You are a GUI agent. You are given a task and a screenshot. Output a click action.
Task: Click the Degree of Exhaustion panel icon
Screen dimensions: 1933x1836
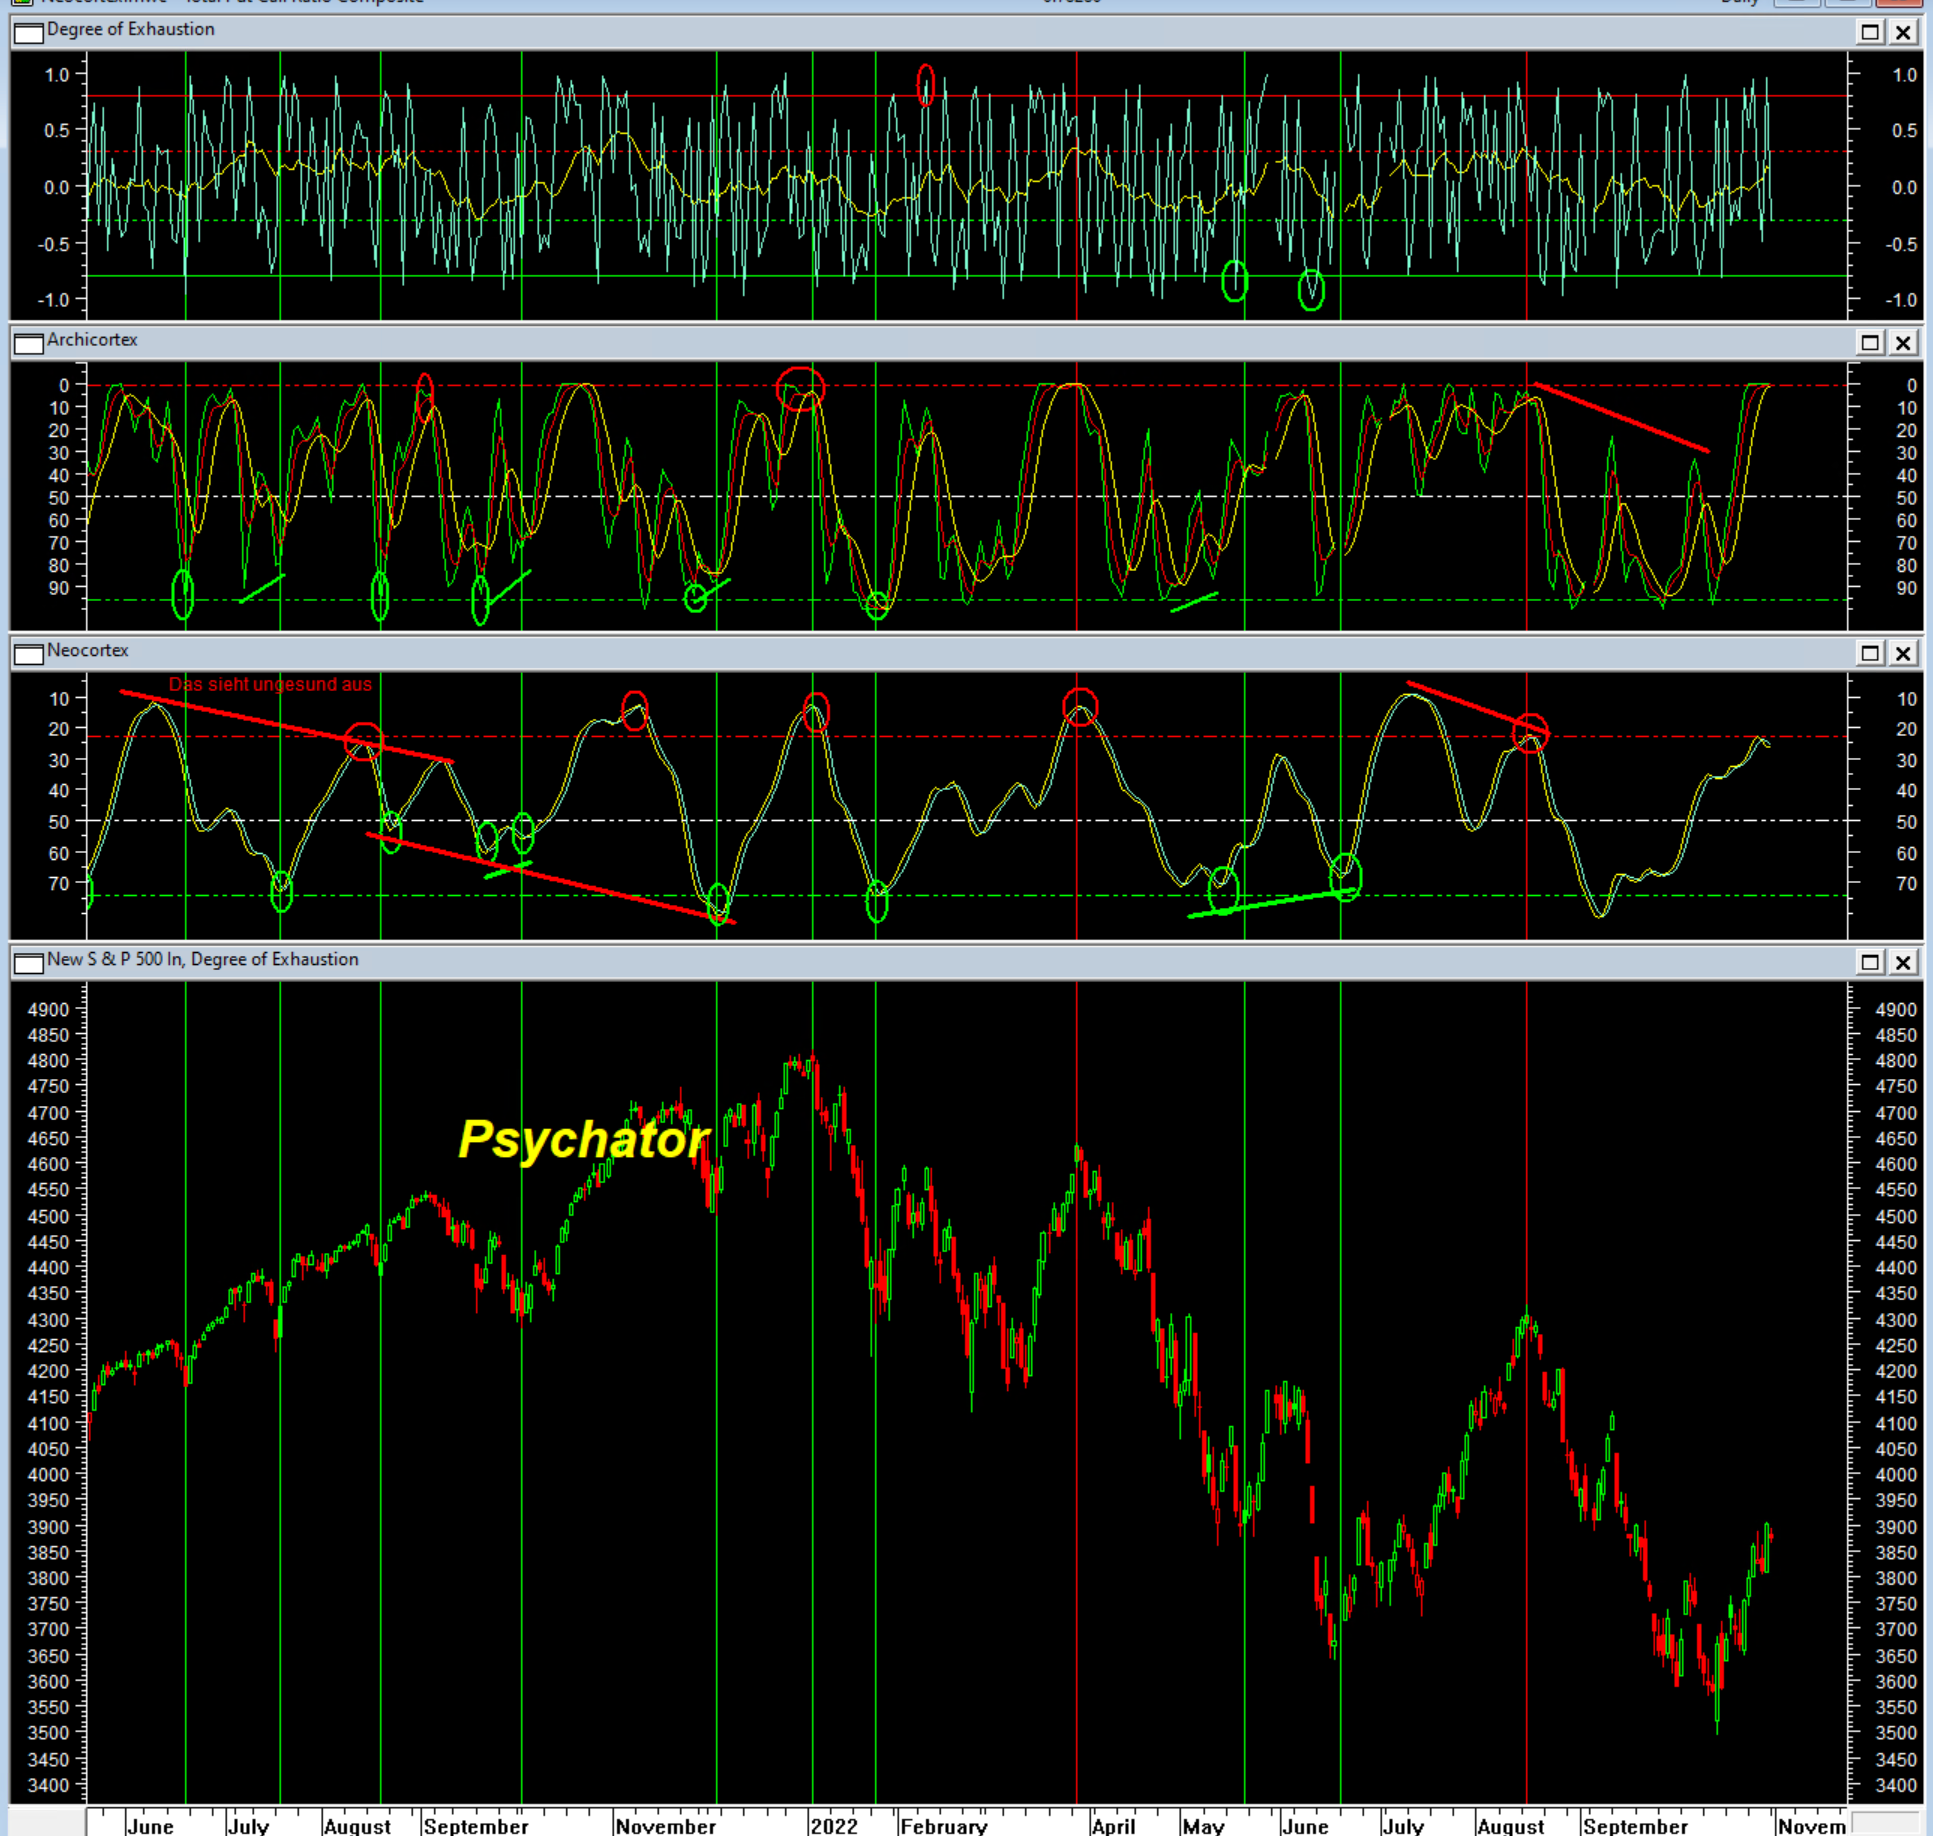point(29,32)
